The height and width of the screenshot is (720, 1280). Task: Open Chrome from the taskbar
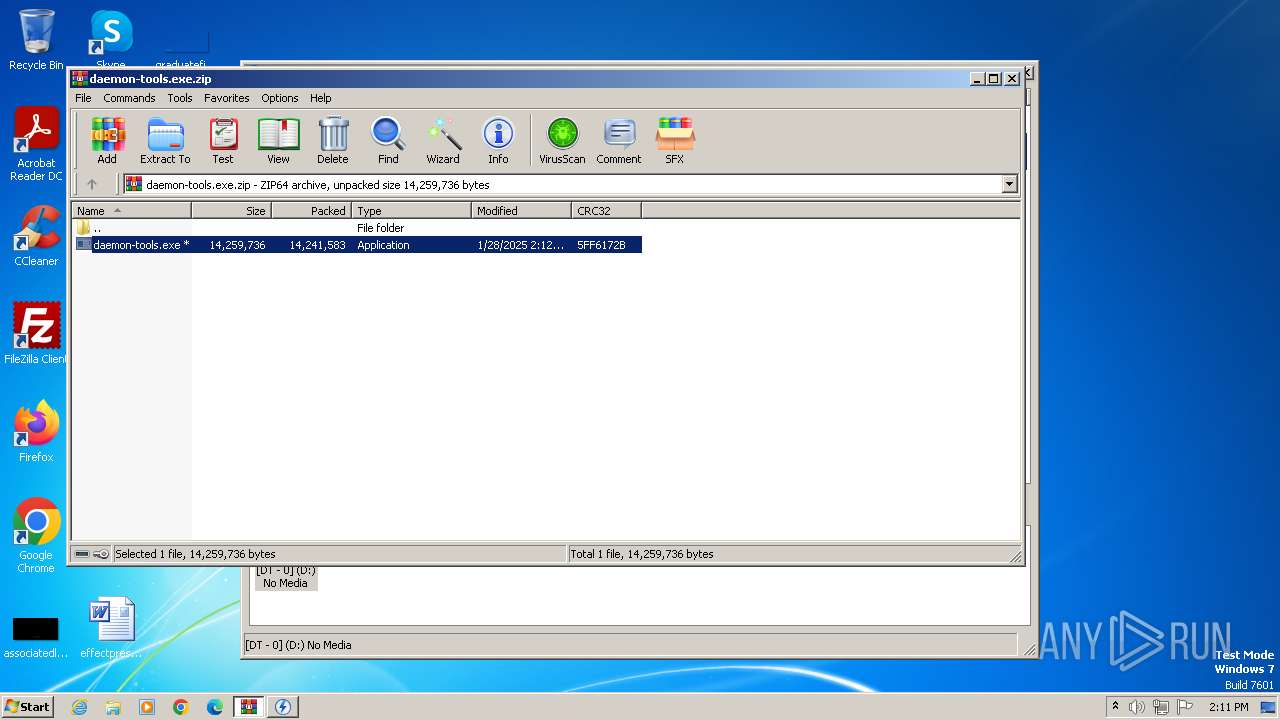(x=181, y=707)
